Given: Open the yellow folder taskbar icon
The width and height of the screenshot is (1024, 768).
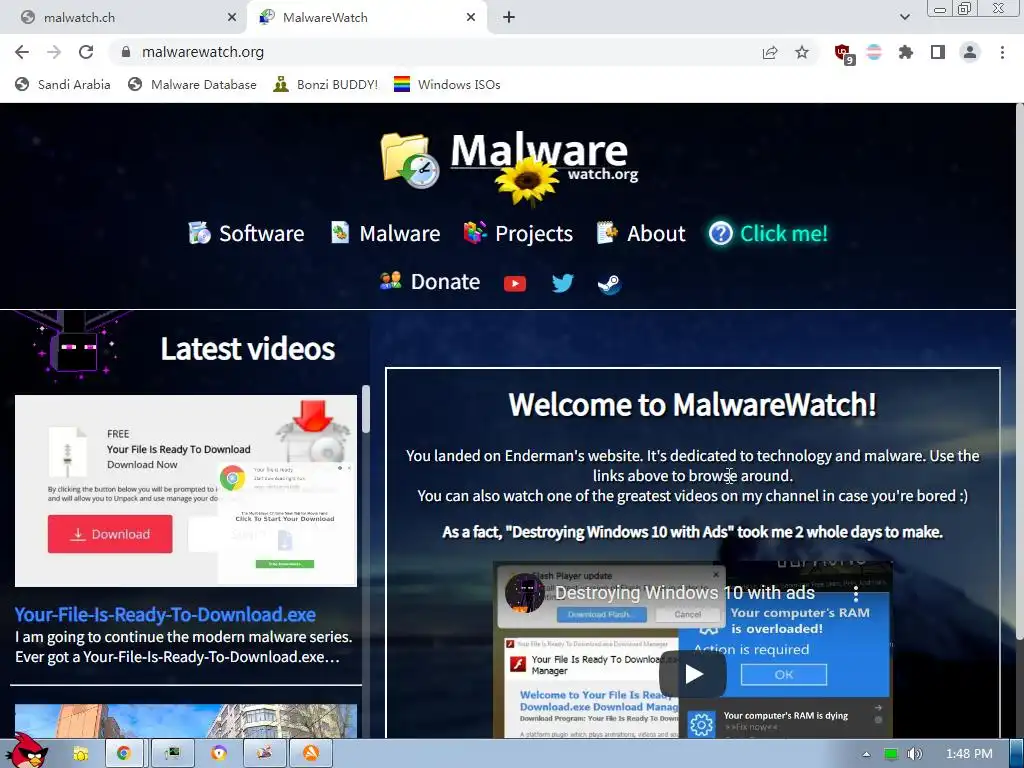Looking at the screenshot, I should coord(81,754).
